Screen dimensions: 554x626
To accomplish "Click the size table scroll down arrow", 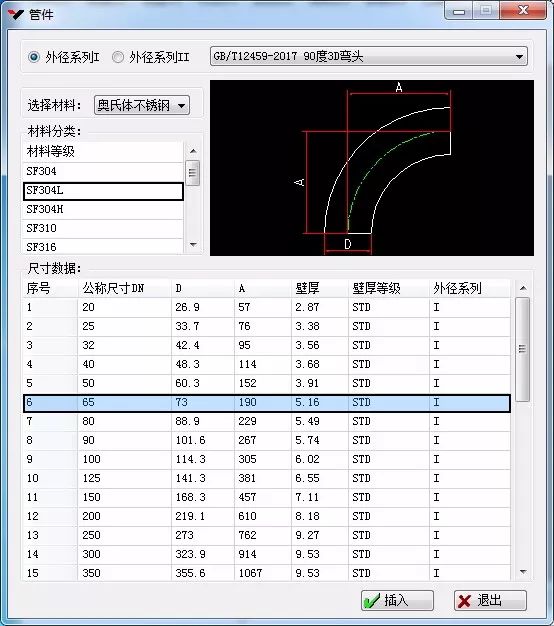I will (x=523, y=572).
